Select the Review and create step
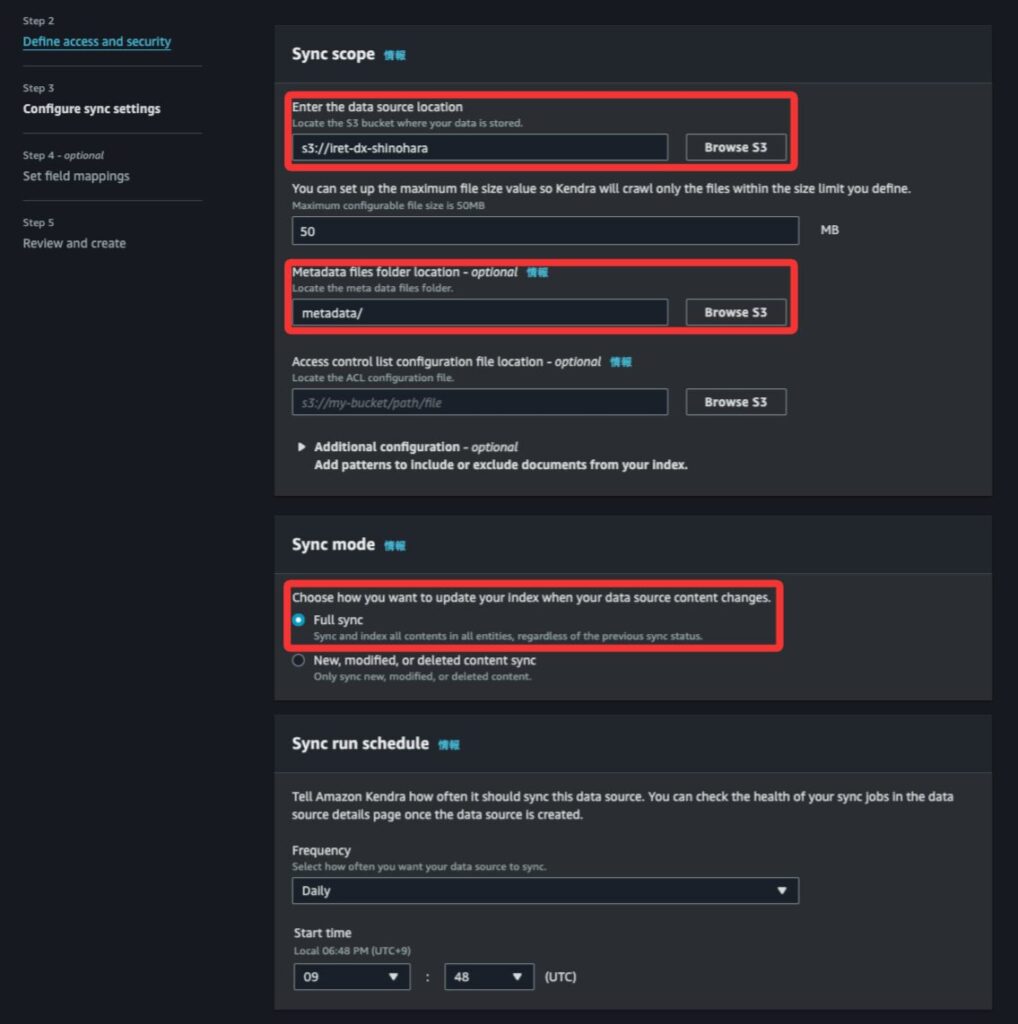Image resolution: width=1018 pixels, height=1024 pixels. click(x=74, y=243)
